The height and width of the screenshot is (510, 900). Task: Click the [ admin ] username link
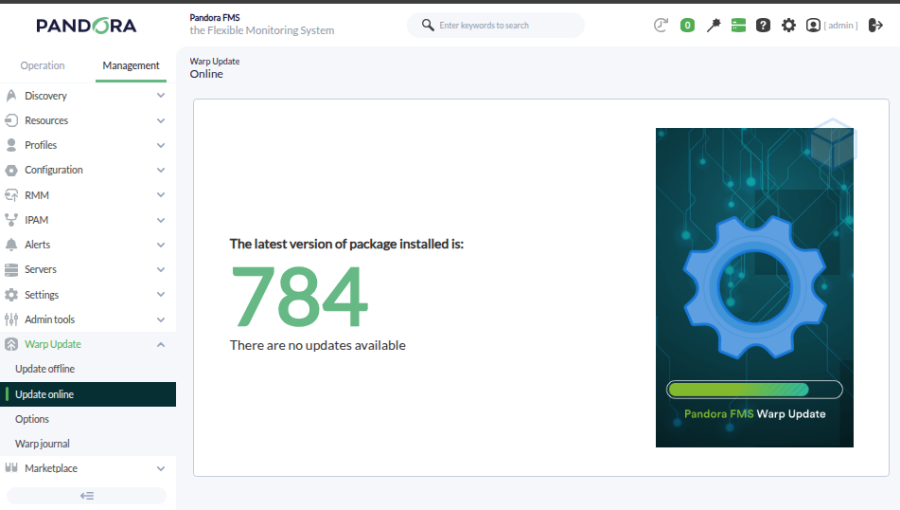click(x=840, y=25)
